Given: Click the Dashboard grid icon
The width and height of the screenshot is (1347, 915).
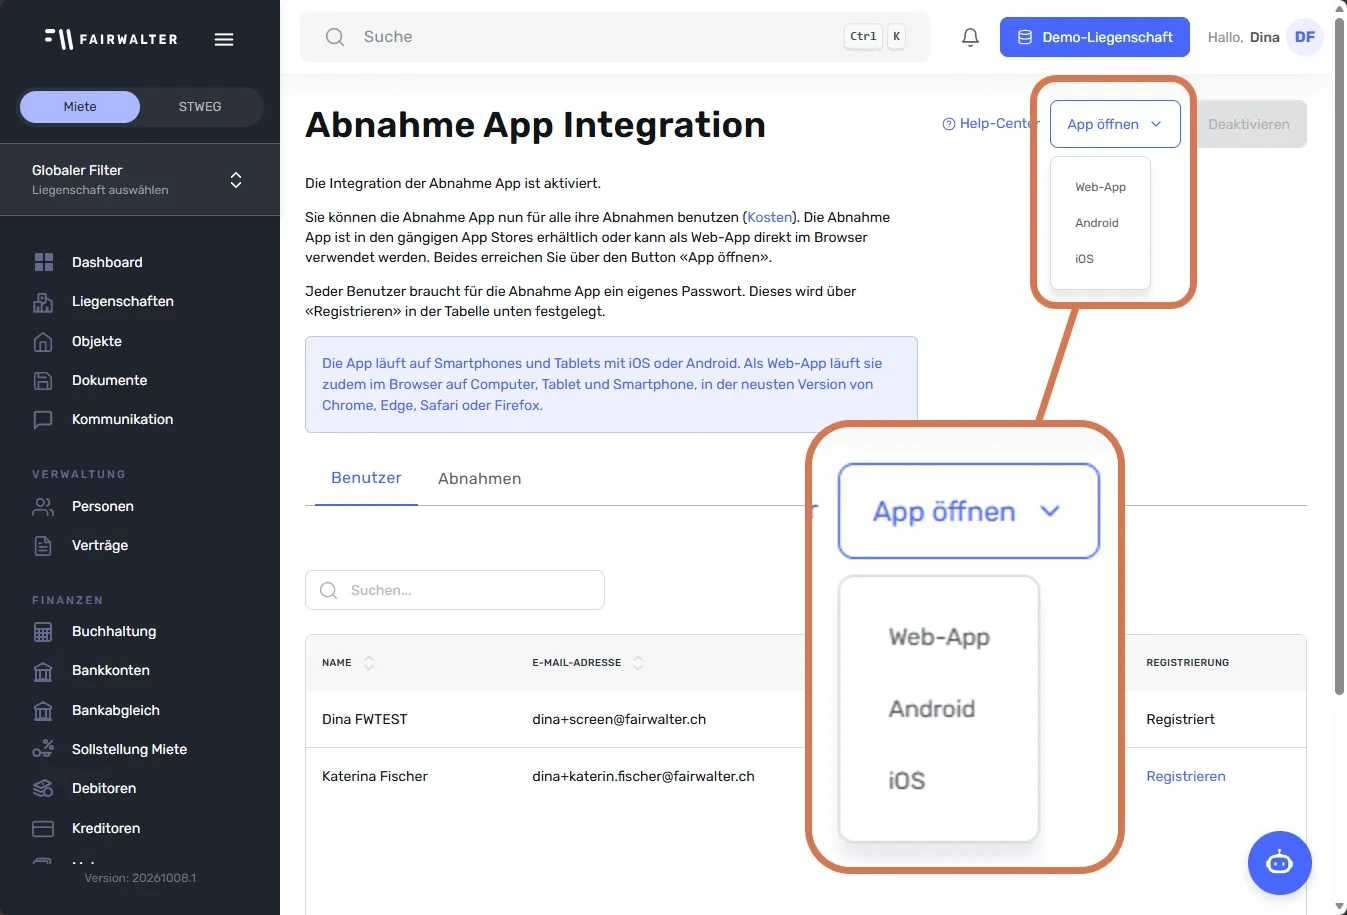Looking at the screenshot, I should pos(43,262).
